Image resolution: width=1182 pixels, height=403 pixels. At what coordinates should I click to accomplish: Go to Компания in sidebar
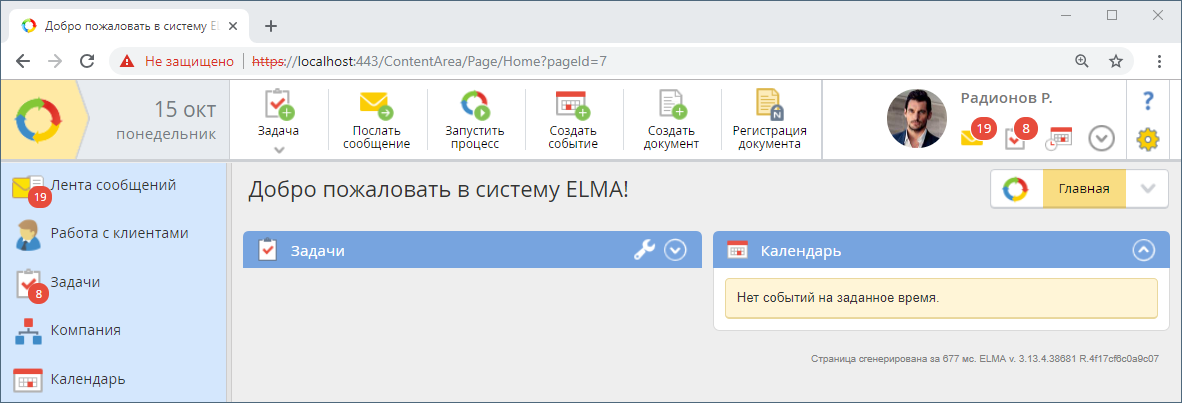pos(85,330)
